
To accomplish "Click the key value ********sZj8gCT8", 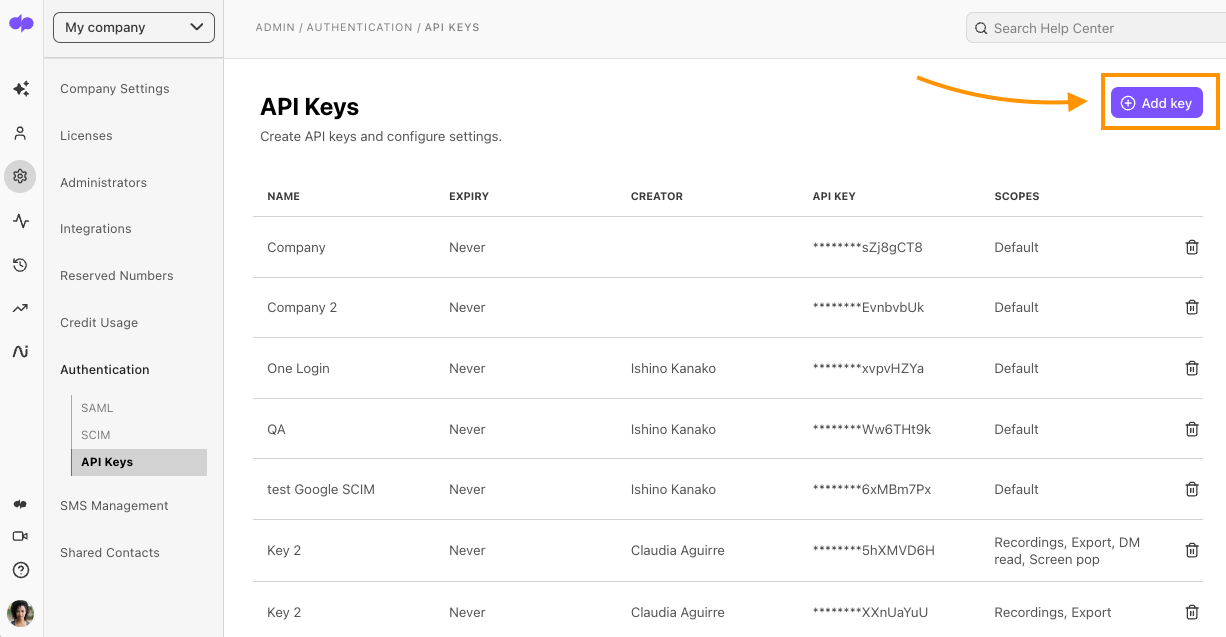I will [868, 247].
